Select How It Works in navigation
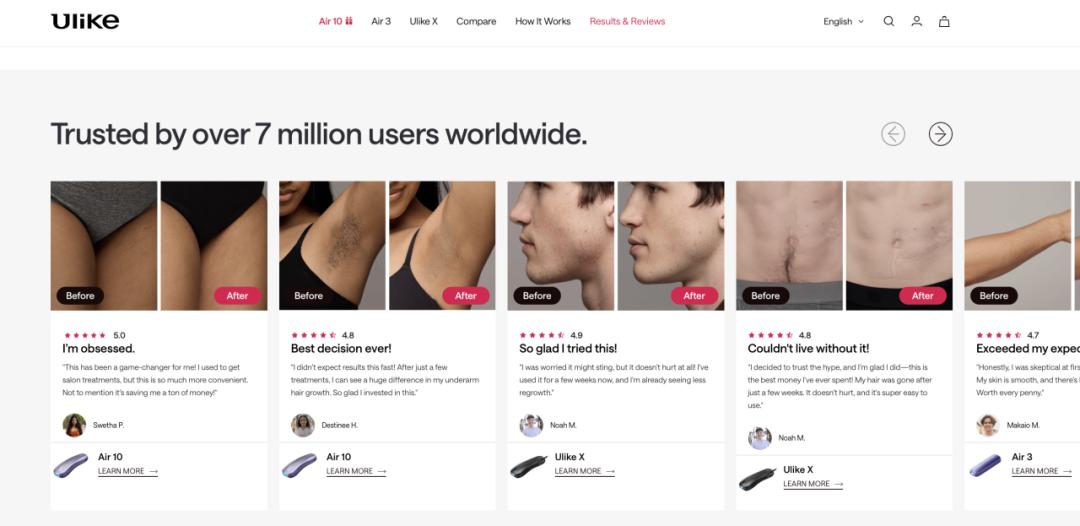The width and height of the screenshot is (1080, 526). pos(543,21)
